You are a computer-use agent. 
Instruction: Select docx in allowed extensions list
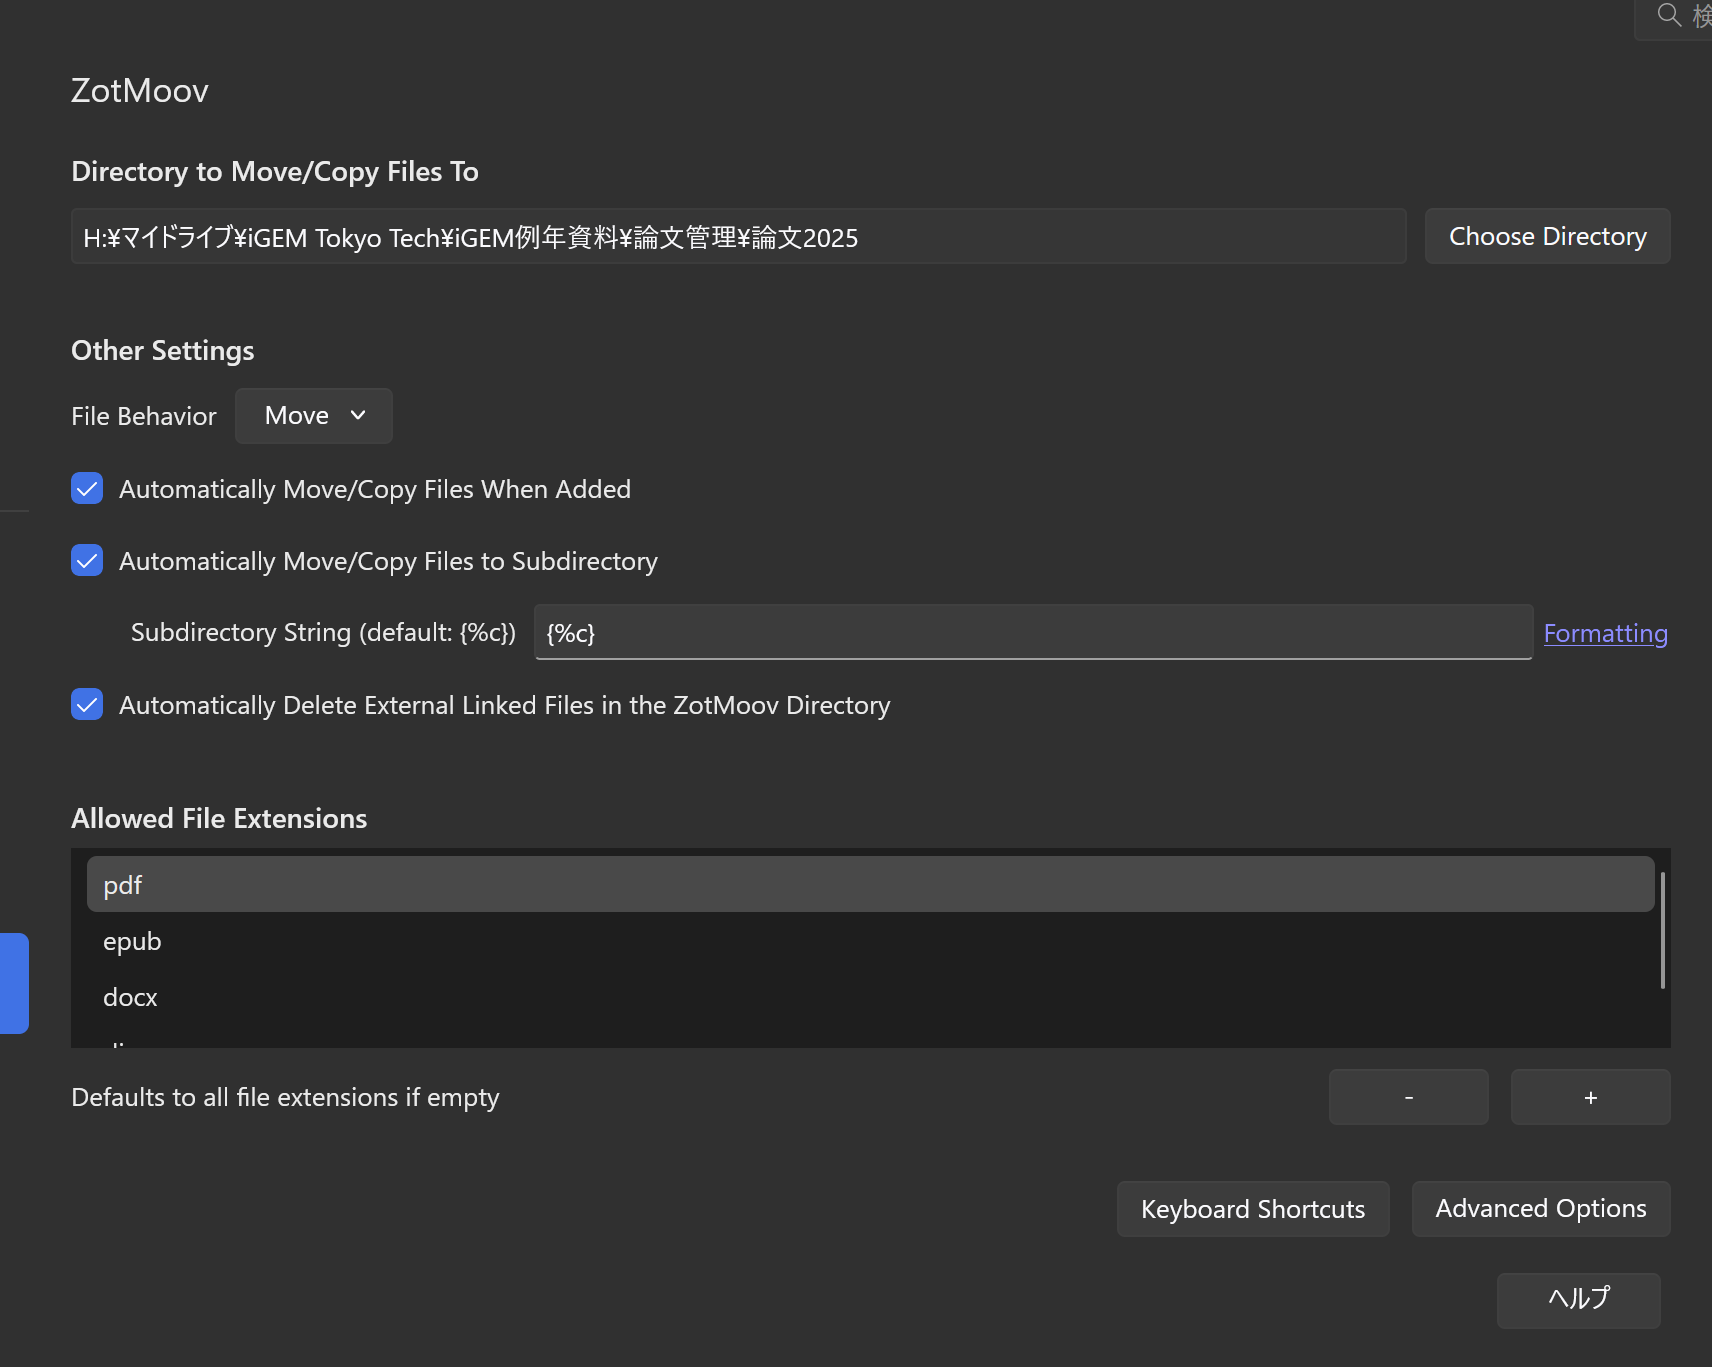pyautogui.click(x=870, y=997)
